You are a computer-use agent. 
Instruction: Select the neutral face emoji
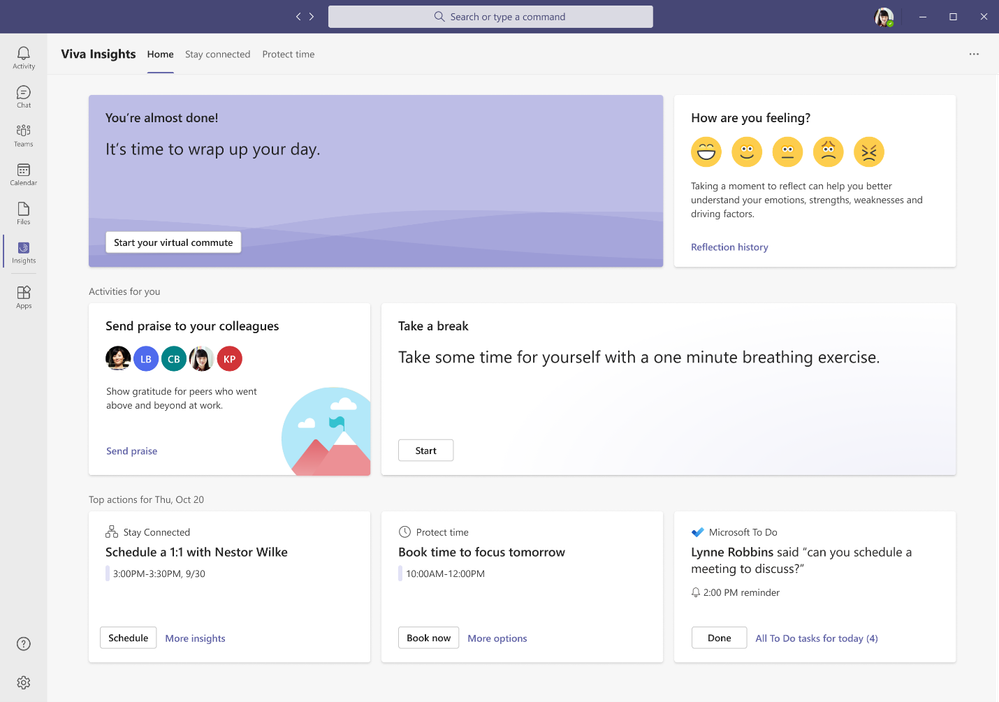[x=787, y=152]
